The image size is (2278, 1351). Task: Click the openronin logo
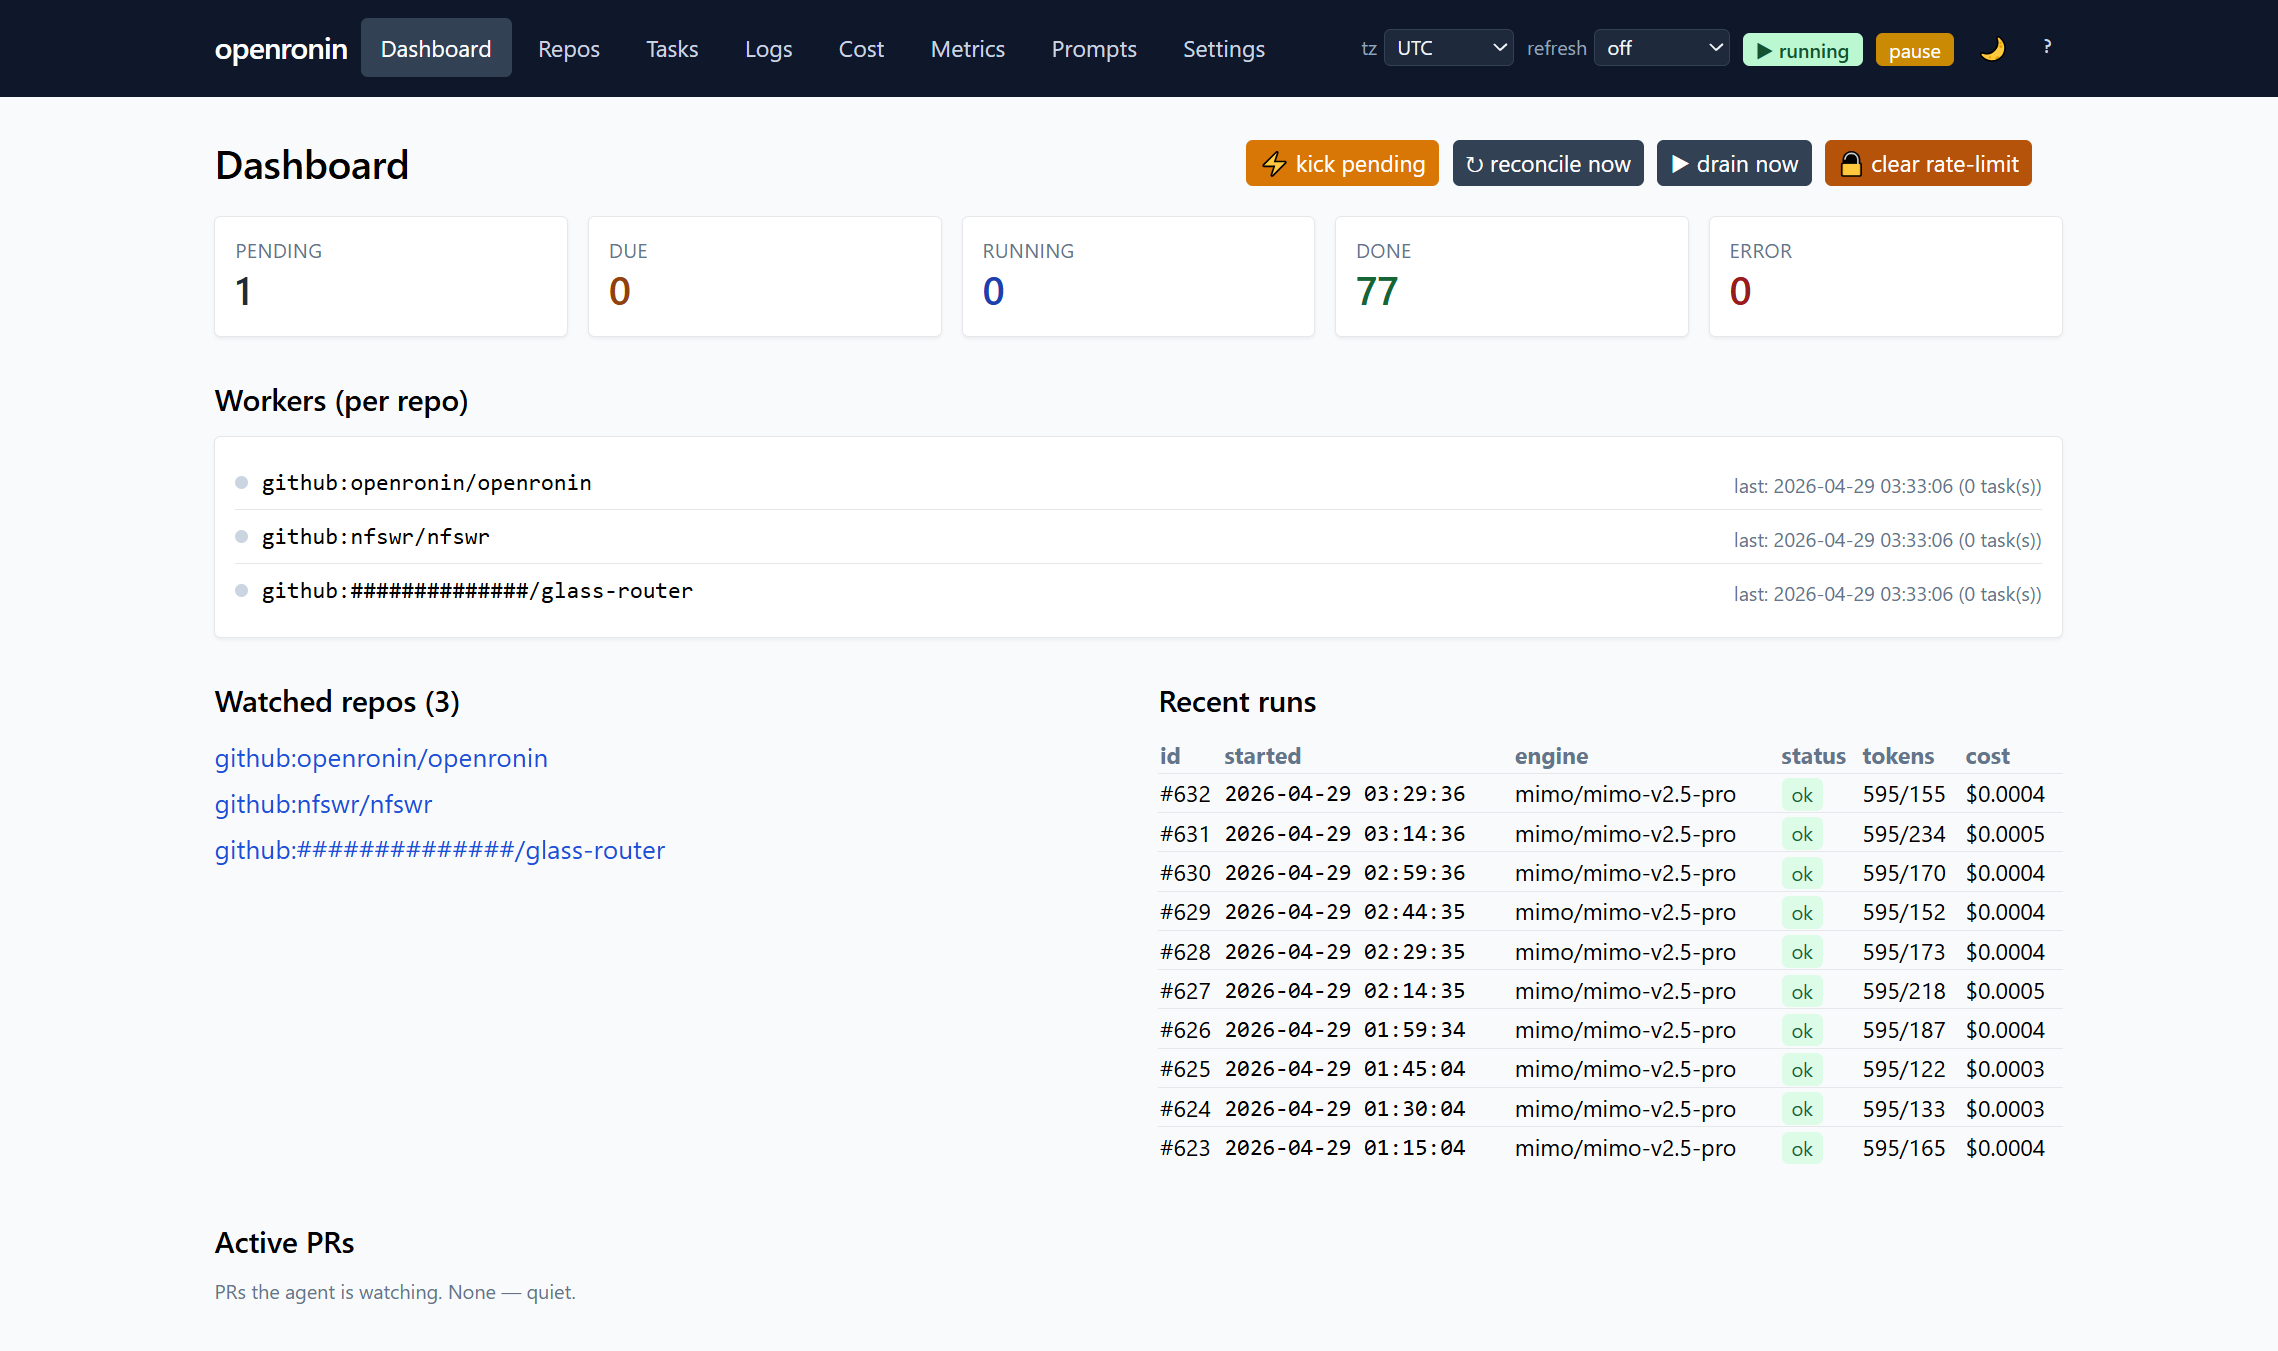[281, 48]
